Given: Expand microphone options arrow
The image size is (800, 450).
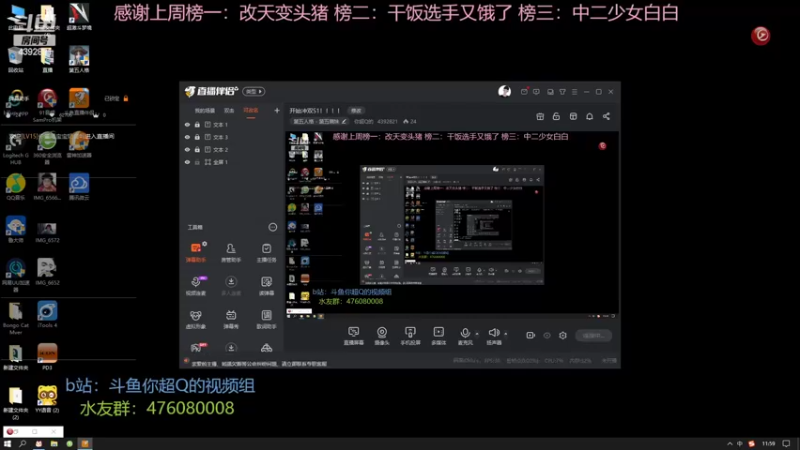Looking at the screenshot, I should 477,334.
